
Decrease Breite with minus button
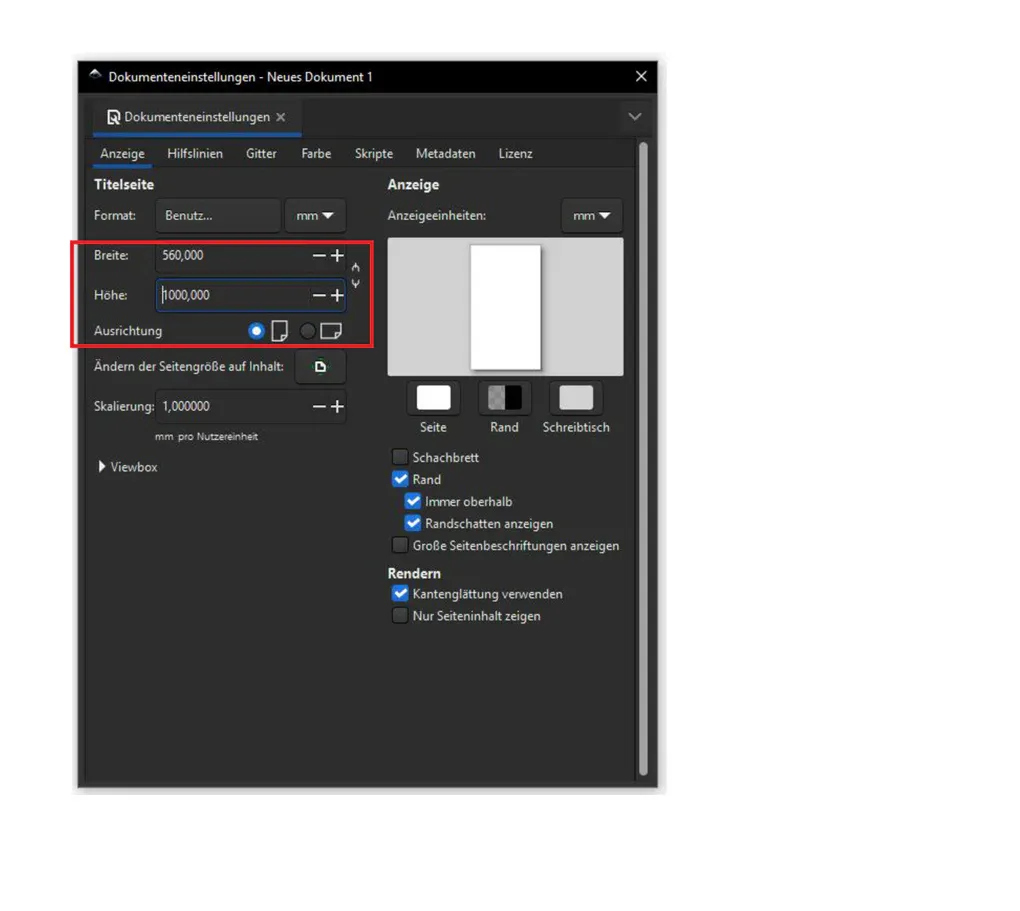click(x=319, y=256)
